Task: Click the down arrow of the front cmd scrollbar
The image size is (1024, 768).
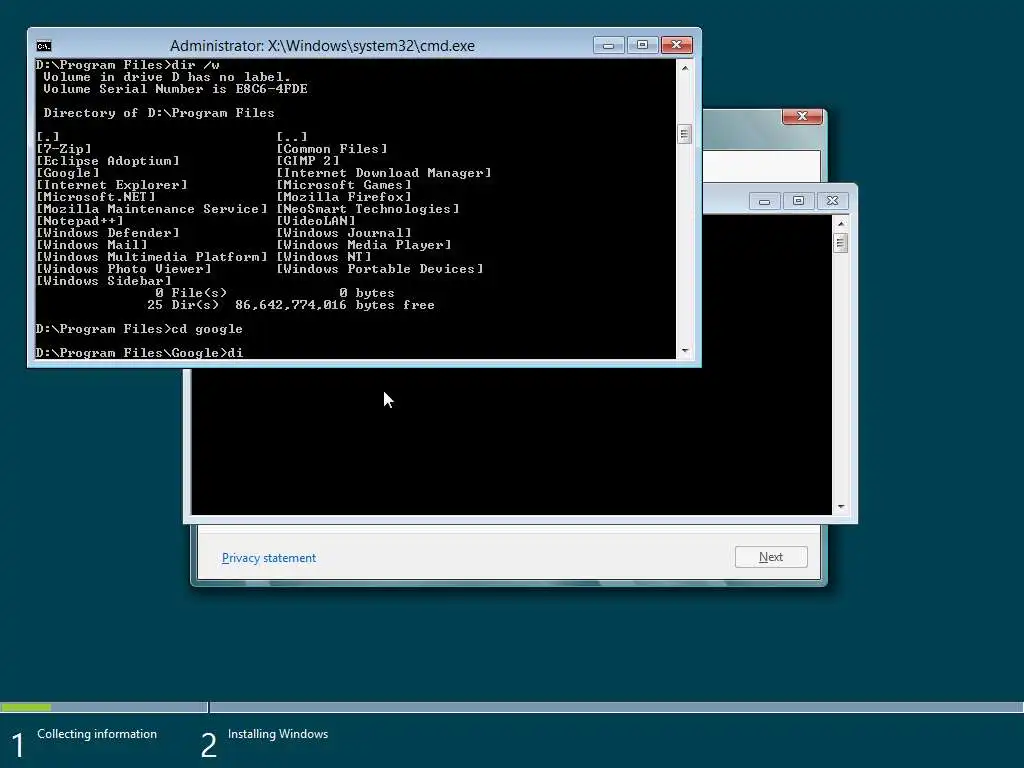Action: pos(684,351)
